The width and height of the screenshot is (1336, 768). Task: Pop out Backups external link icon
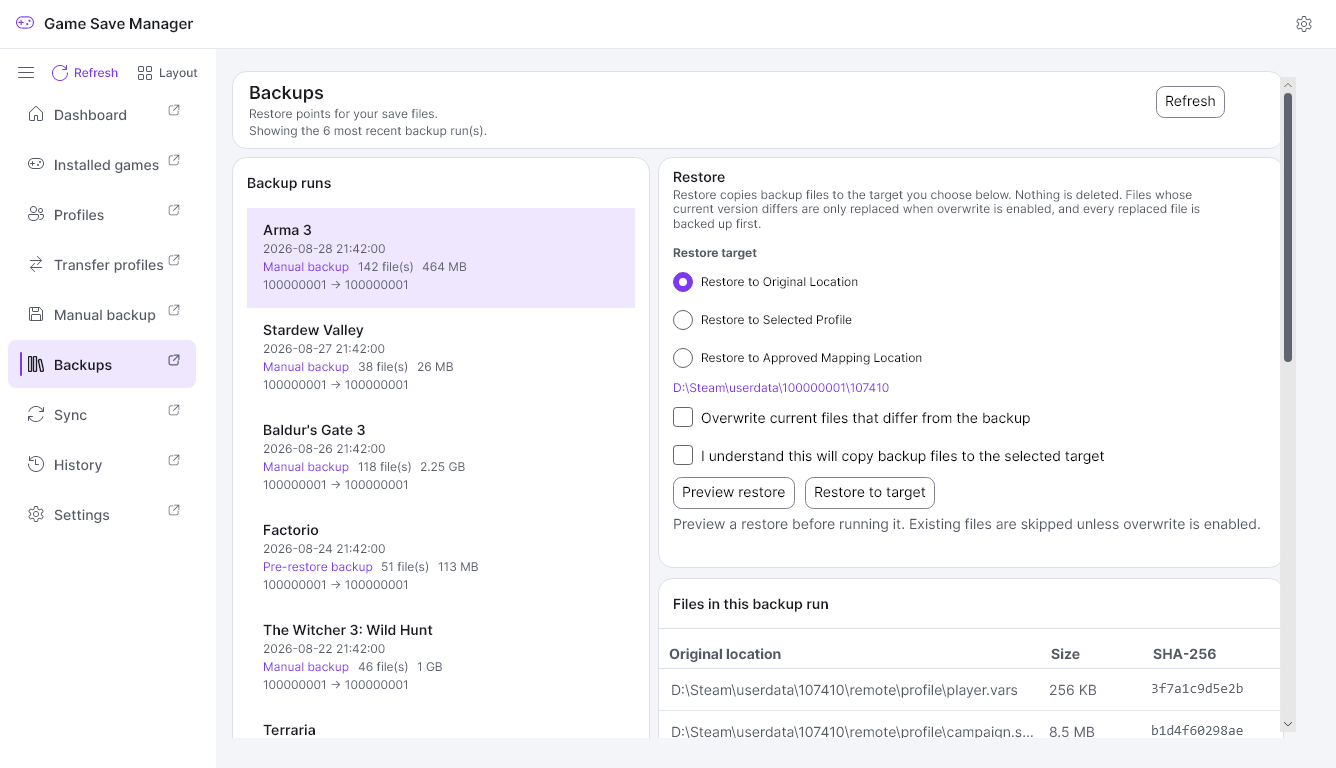[x=174, y=360]
